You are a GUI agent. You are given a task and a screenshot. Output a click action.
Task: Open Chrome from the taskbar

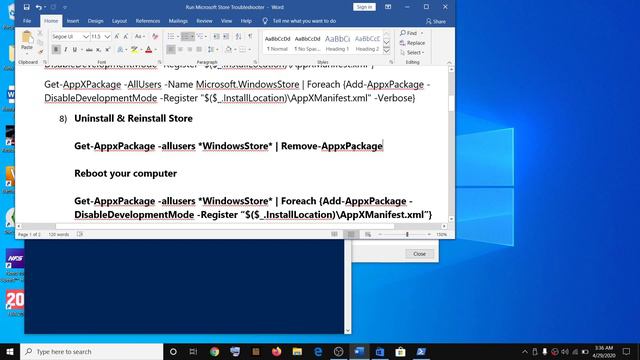pyautogui.click(x=214, y=351)
